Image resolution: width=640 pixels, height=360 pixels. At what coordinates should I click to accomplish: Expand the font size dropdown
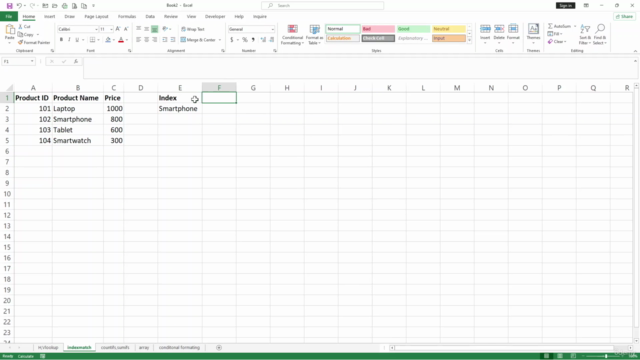(111, 29)
